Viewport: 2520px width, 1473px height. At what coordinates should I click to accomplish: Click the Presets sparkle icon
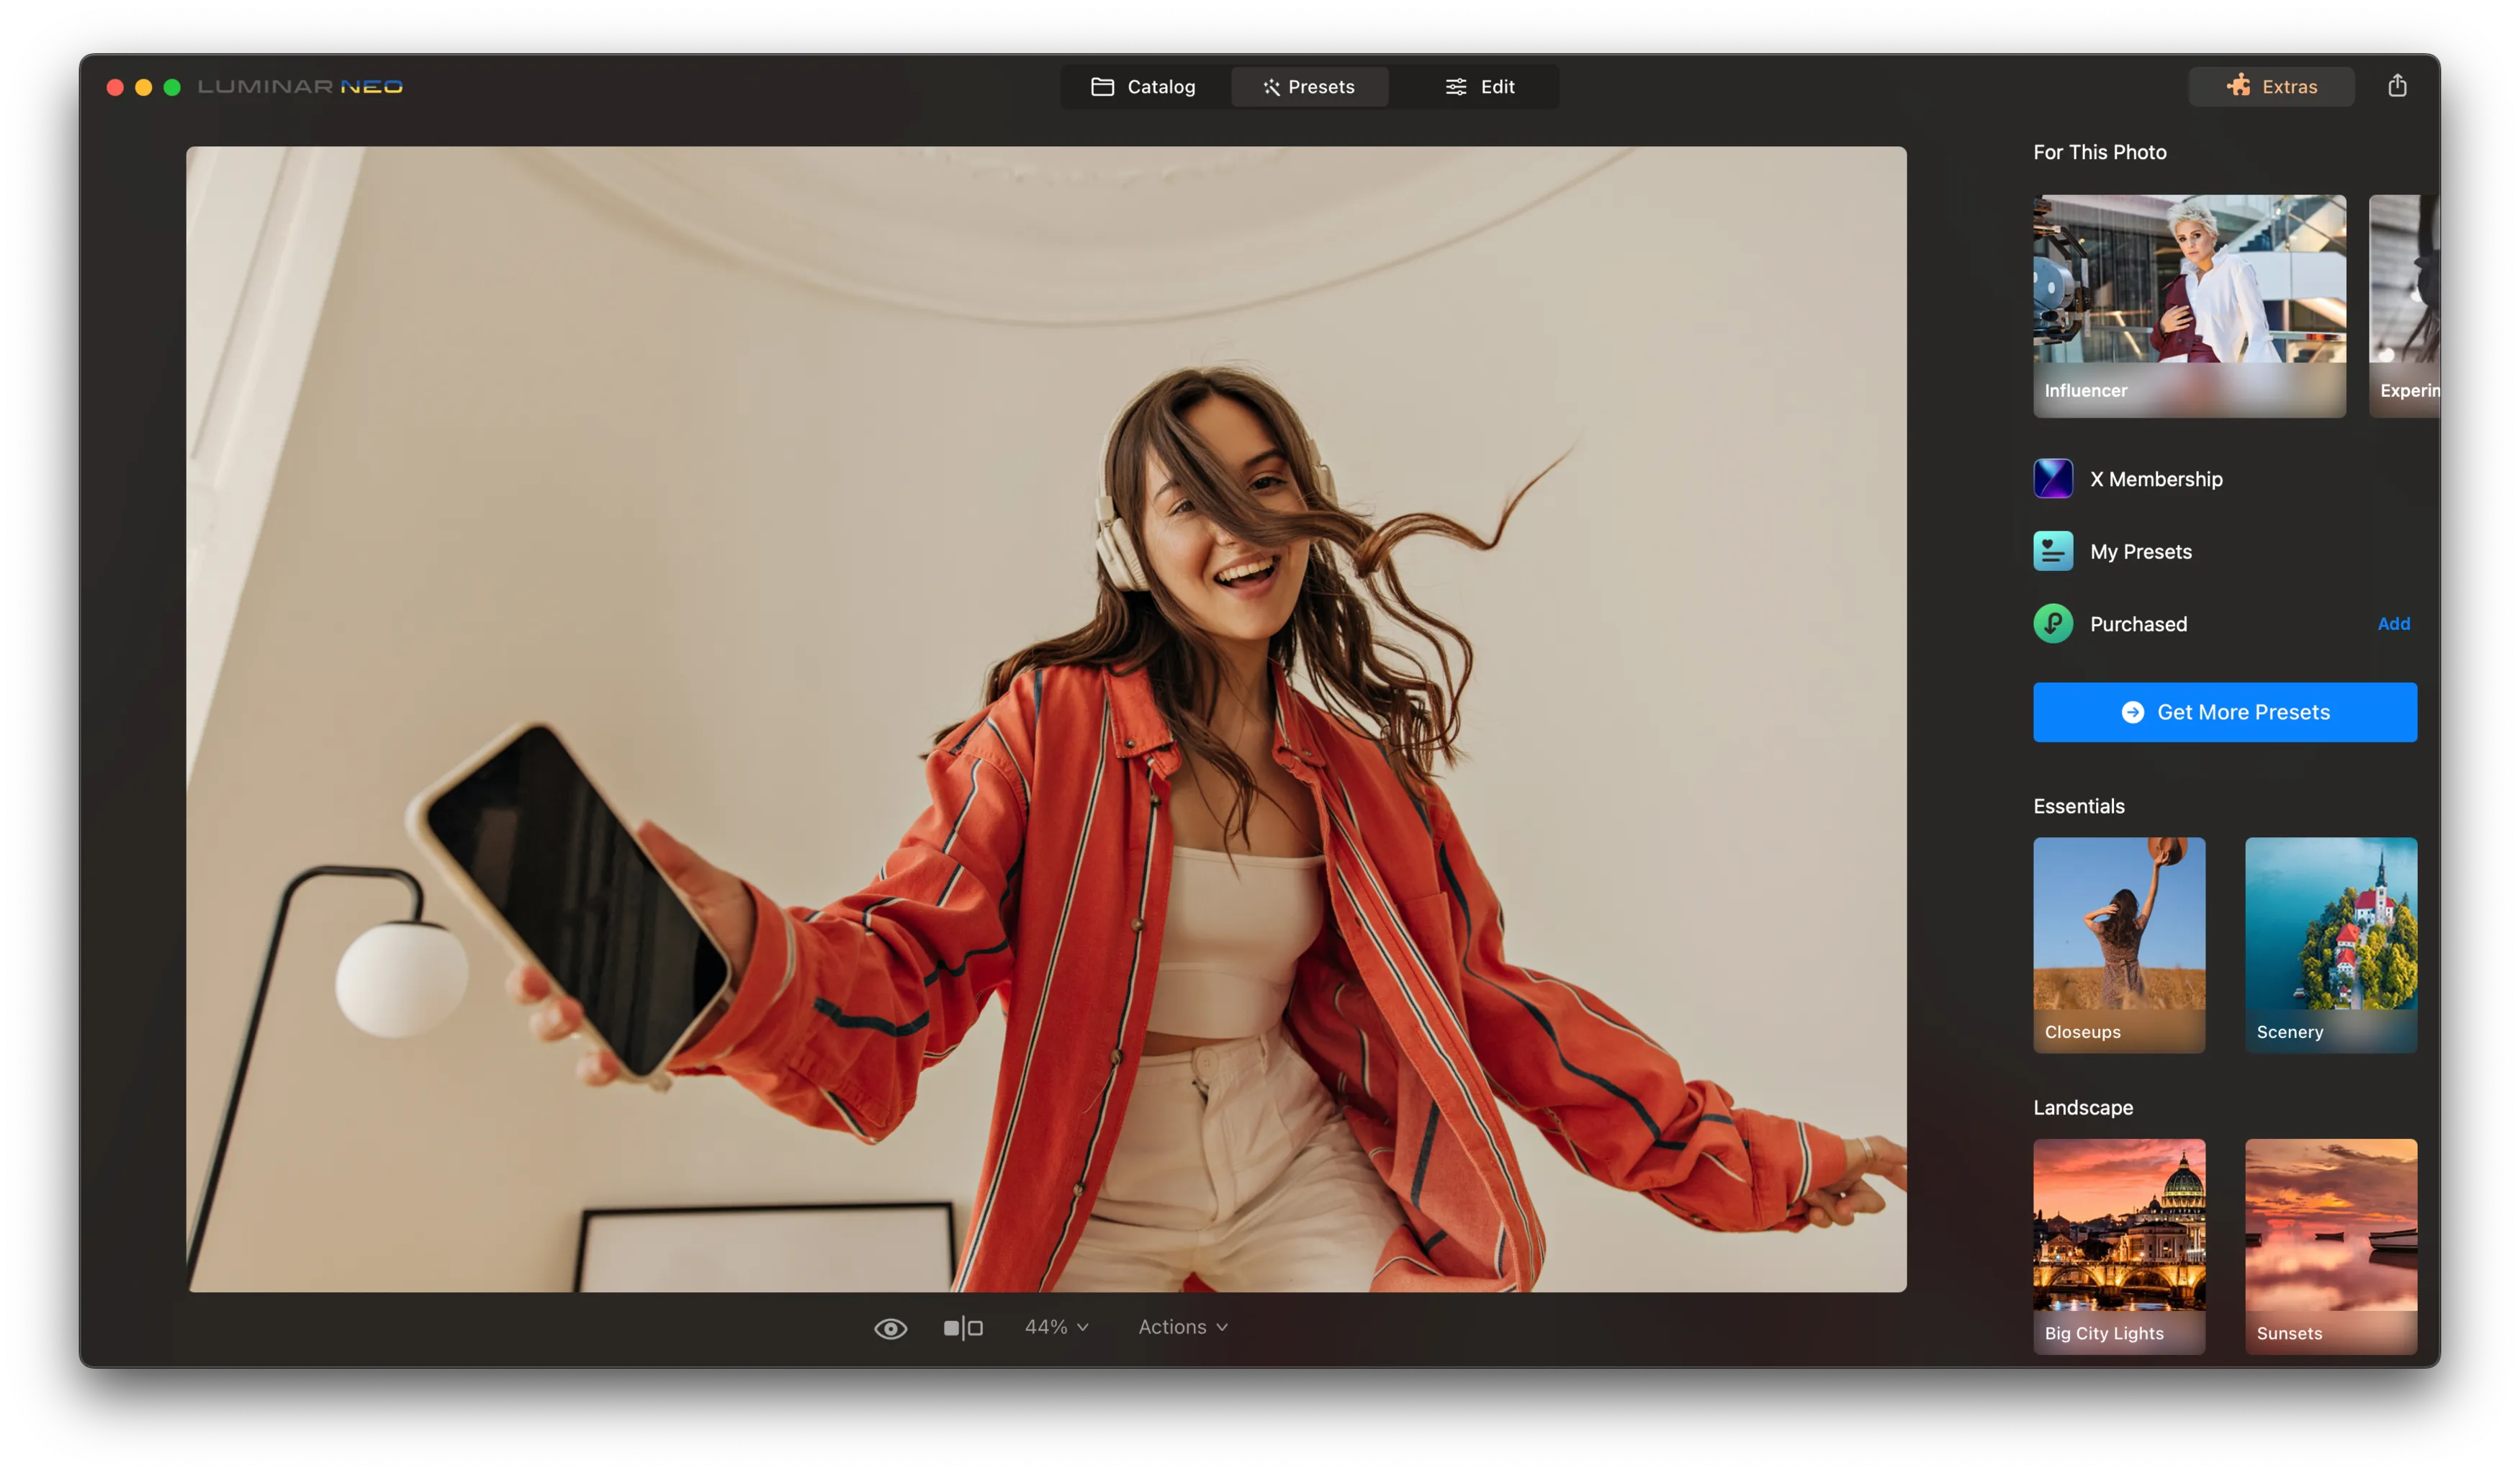1271,87
